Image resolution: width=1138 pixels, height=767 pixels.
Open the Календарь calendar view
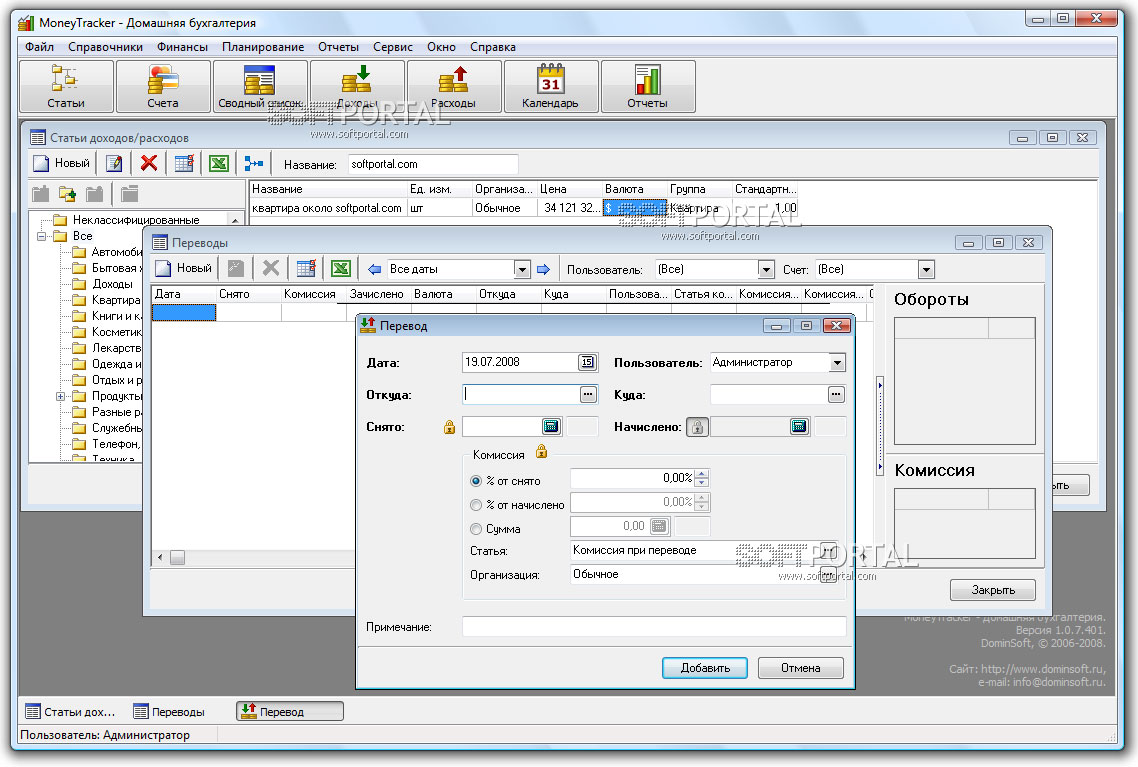point(550,86)
